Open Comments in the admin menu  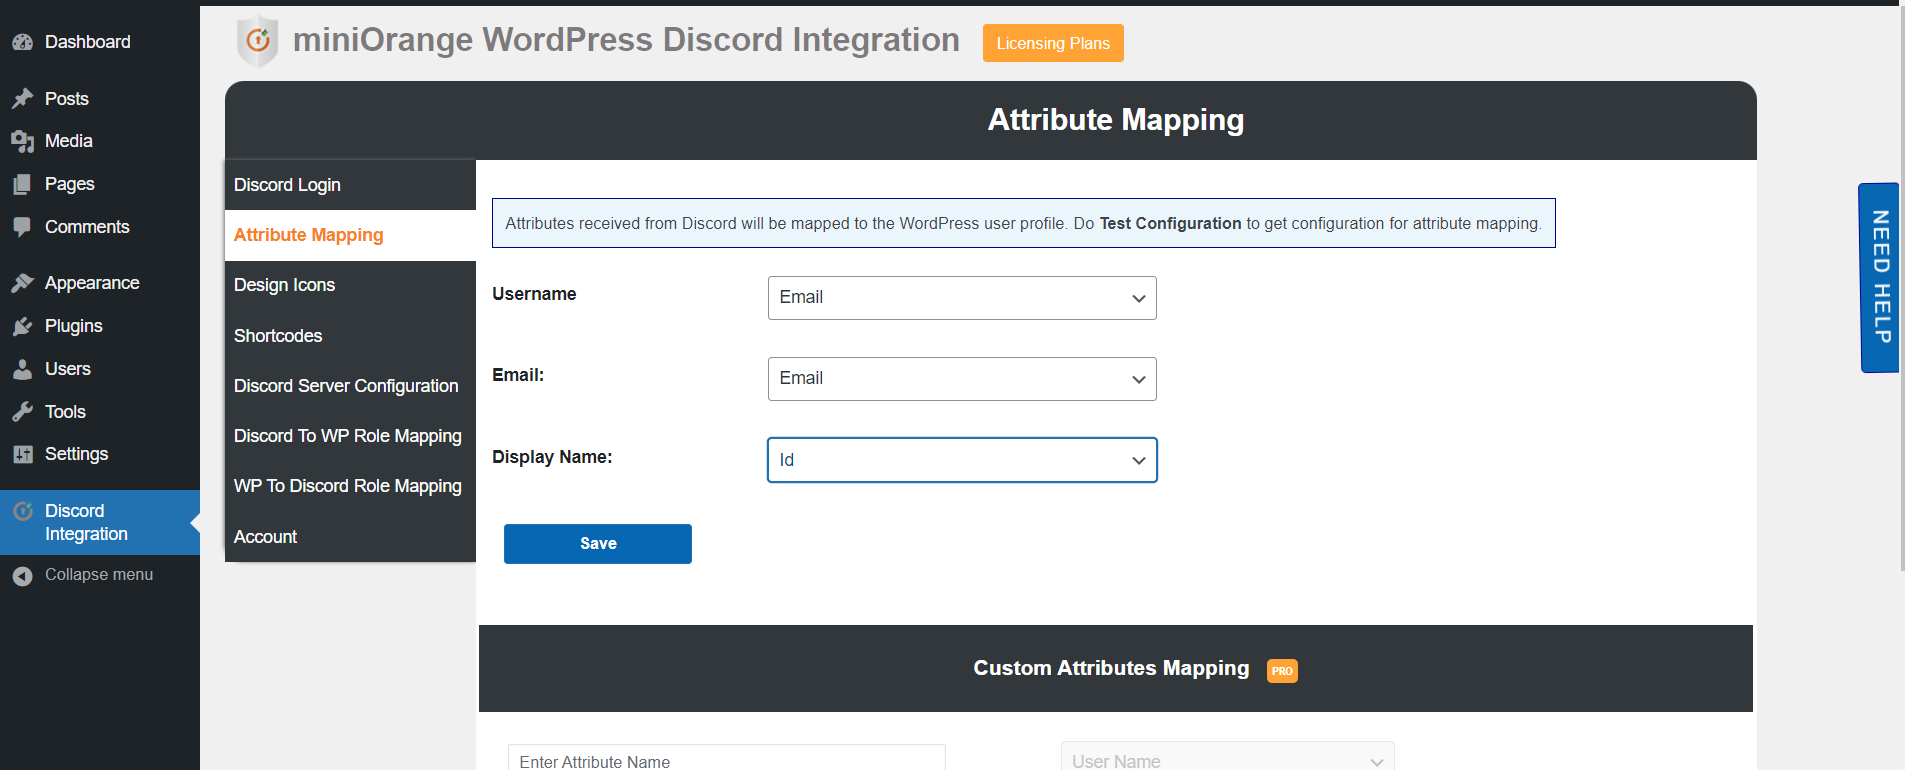point(100,227)
